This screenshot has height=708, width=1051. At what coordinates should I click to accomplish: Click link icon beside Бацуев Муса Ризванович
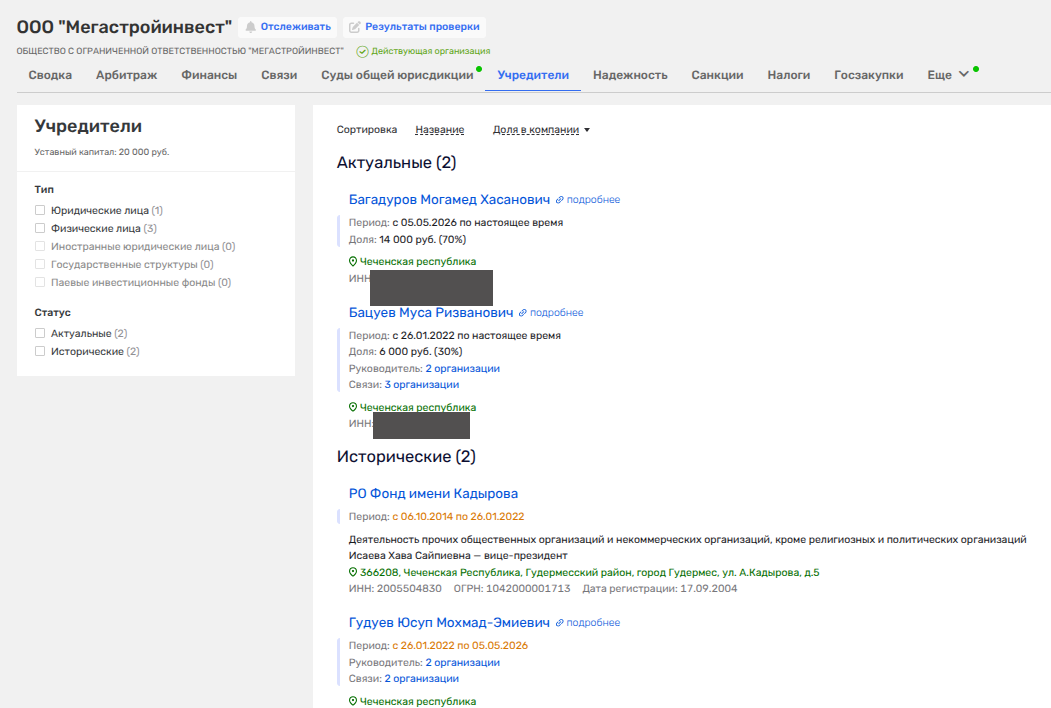(522, 313)
